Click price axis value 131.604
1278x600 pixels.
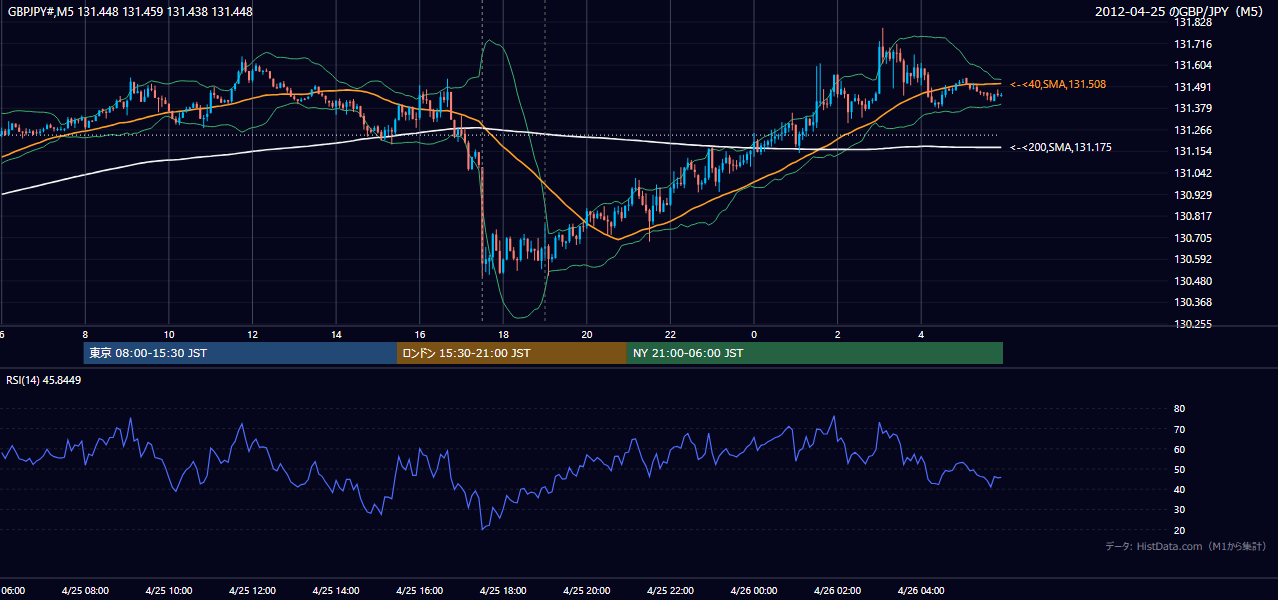(x=1192, y=65)
